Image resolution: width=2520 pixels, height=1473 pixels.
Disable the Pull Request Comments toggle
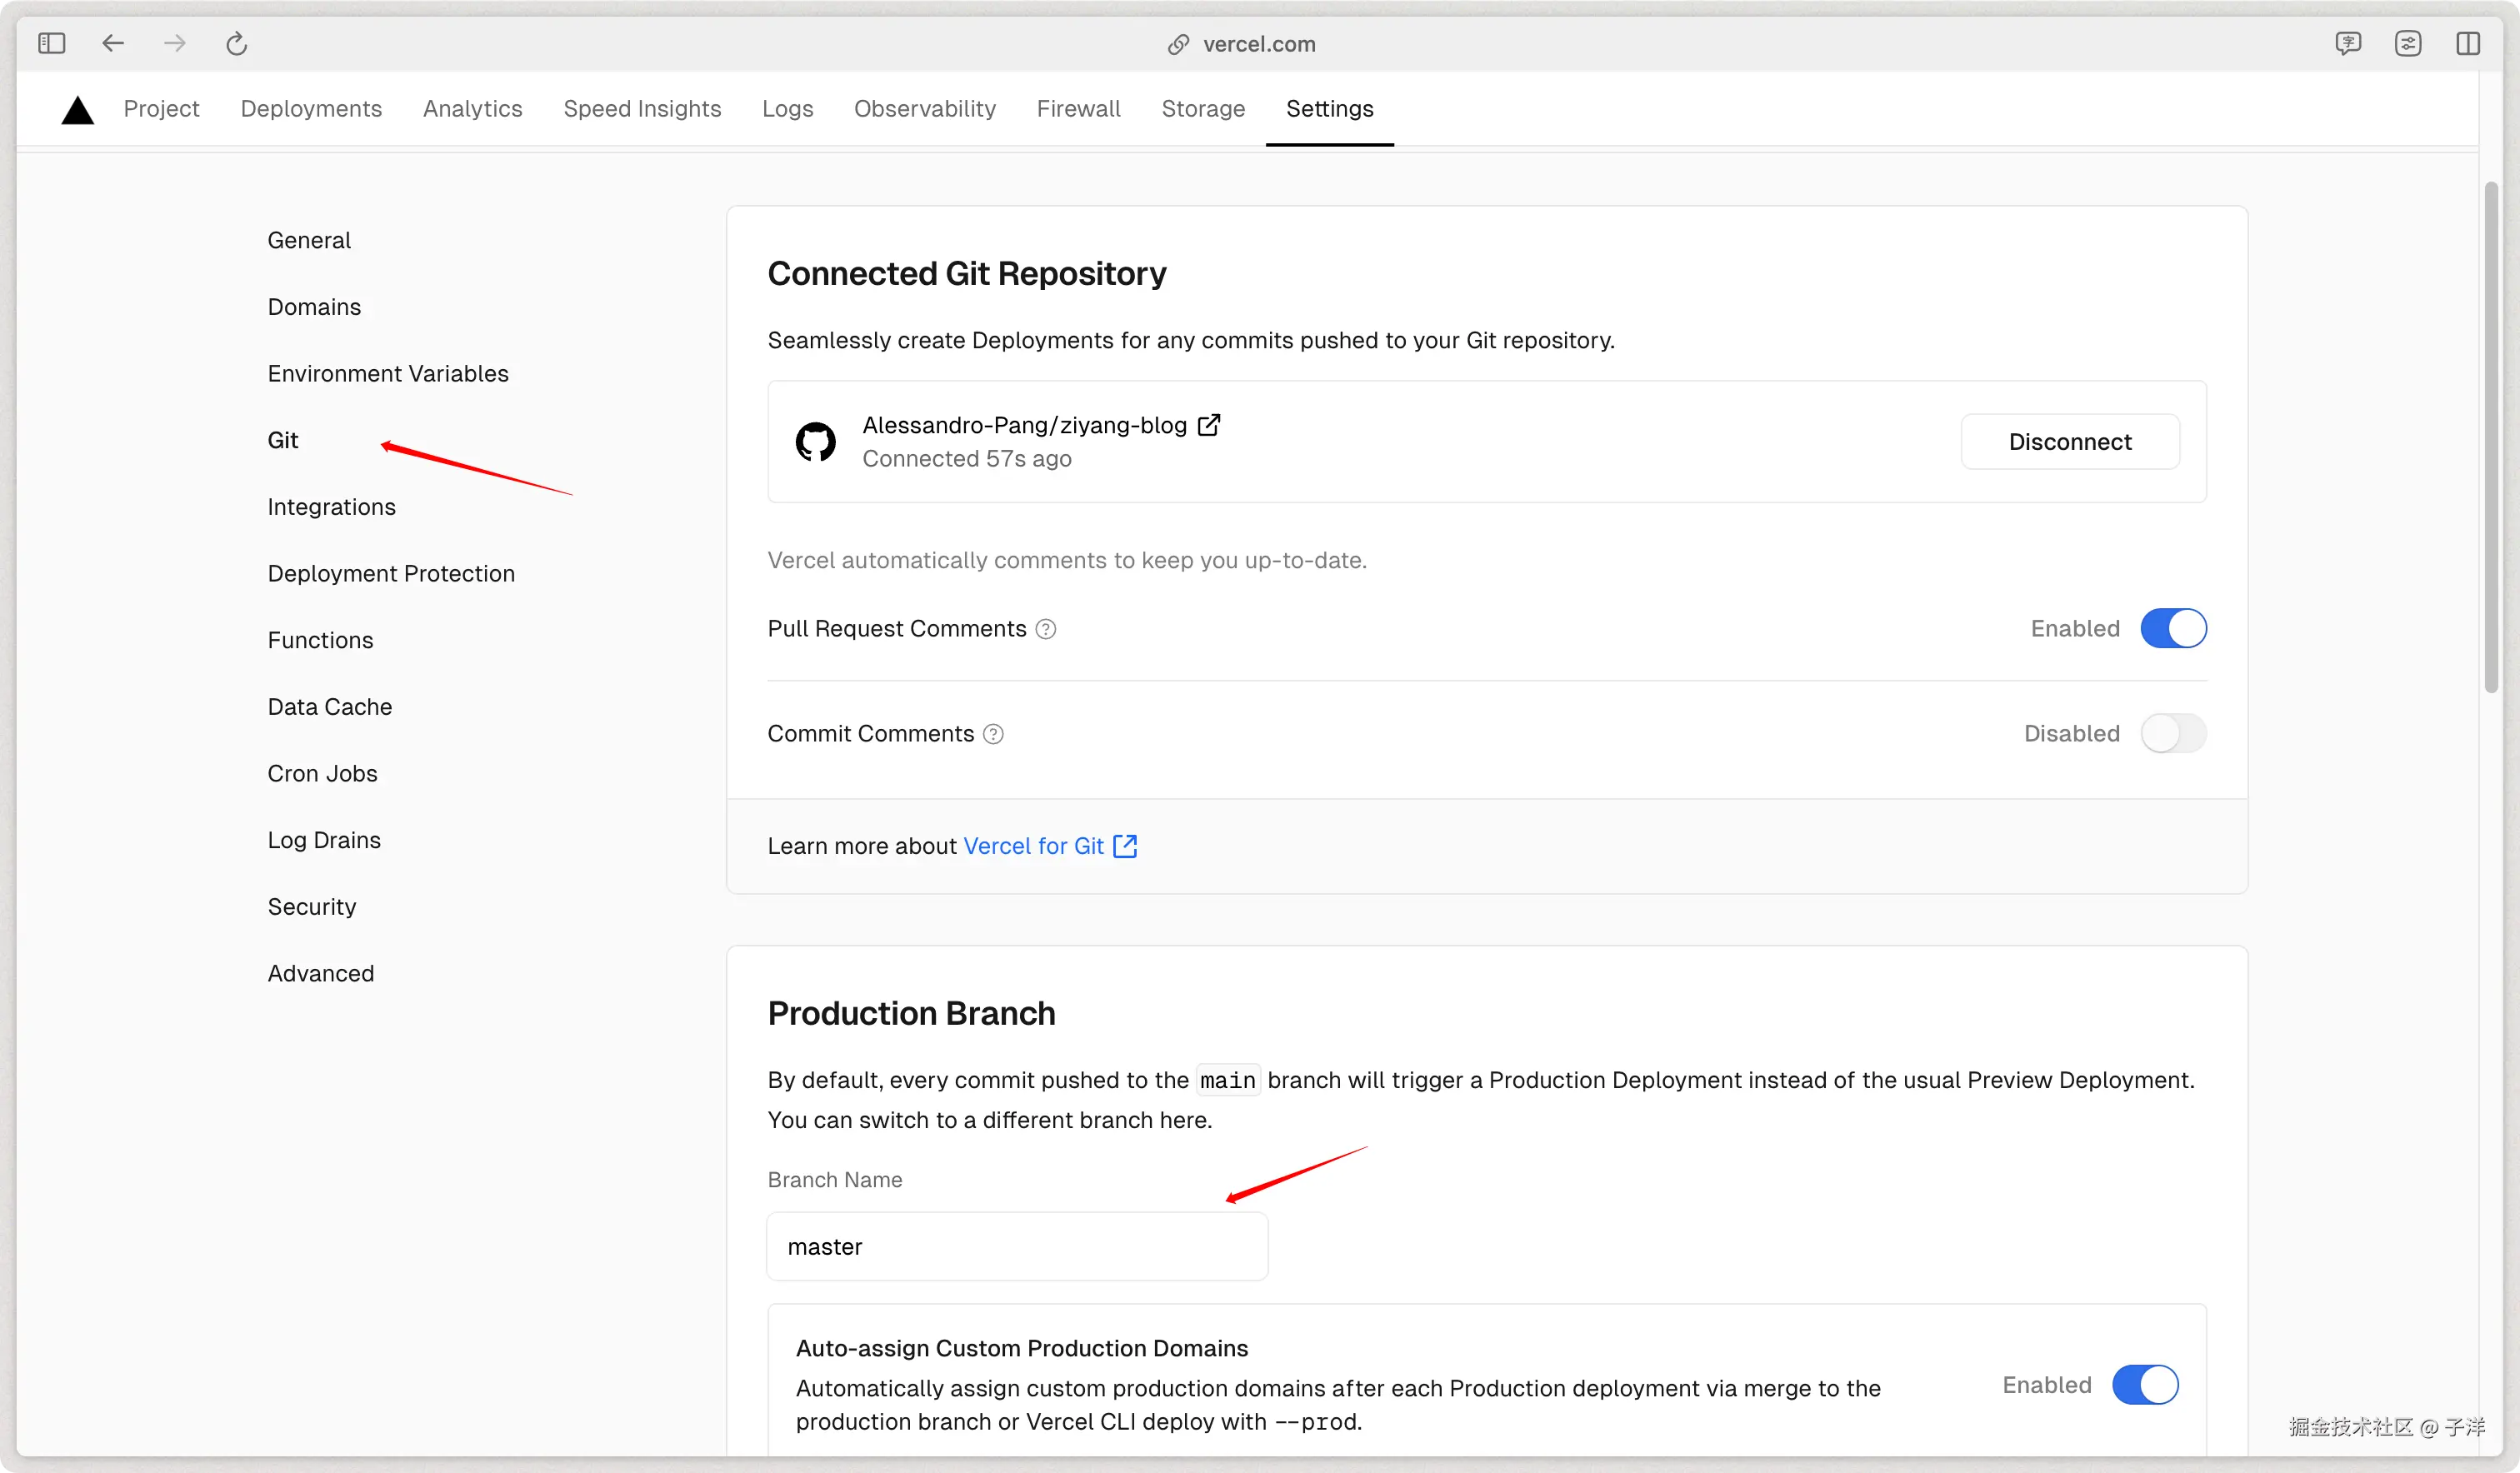pos(2173,629)
